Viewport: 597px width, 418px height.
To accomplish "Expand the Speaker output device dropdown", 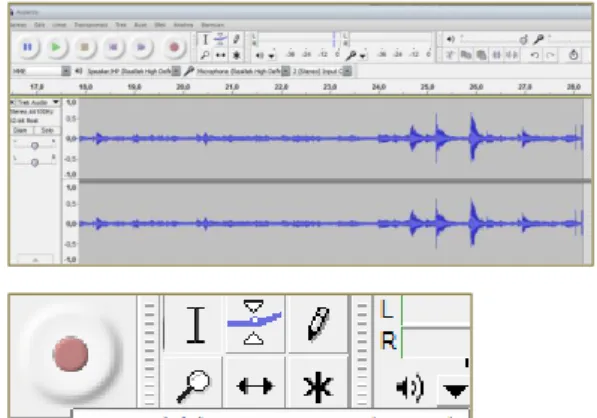I will (x=176, y=71).
